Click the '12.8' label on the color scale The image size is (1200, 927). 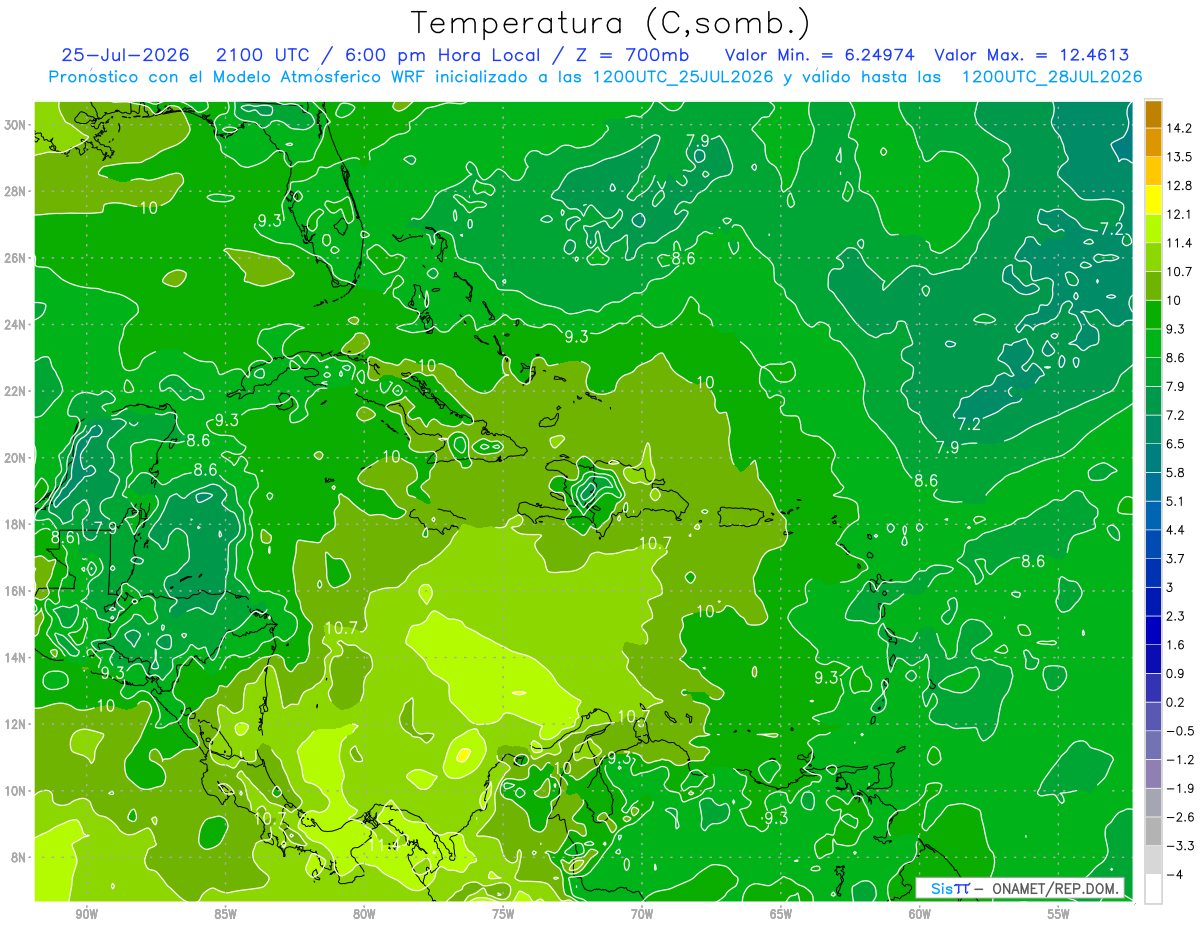tap(1180, 186)
